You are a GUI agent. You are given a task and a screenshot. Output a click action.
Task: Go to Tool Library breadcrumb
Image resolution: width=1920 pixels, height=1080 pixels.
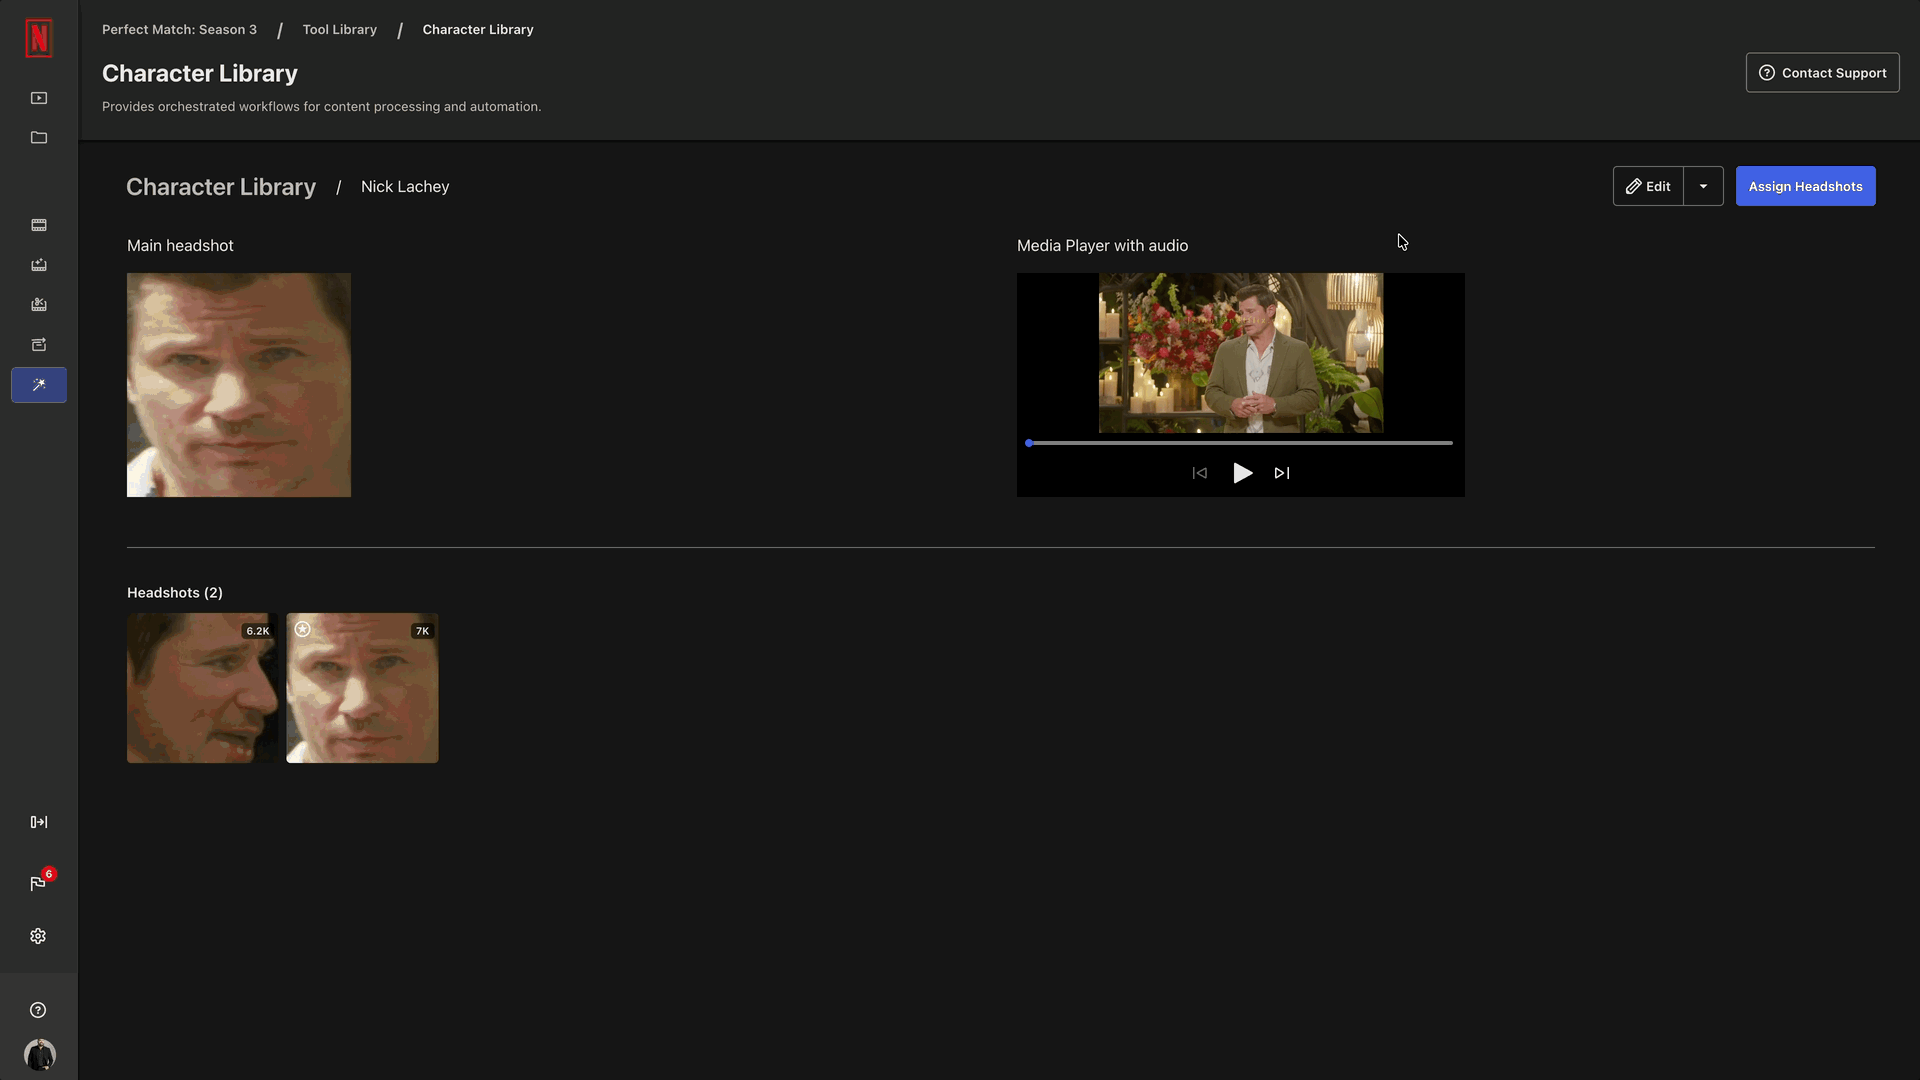339,29
